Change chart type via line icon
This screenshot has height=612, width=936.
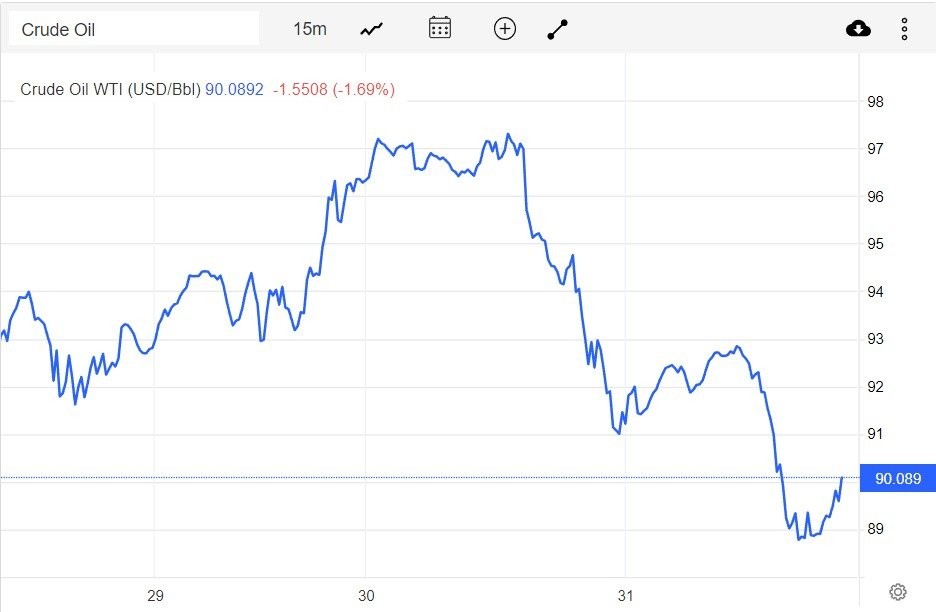(x=372, y=29)
